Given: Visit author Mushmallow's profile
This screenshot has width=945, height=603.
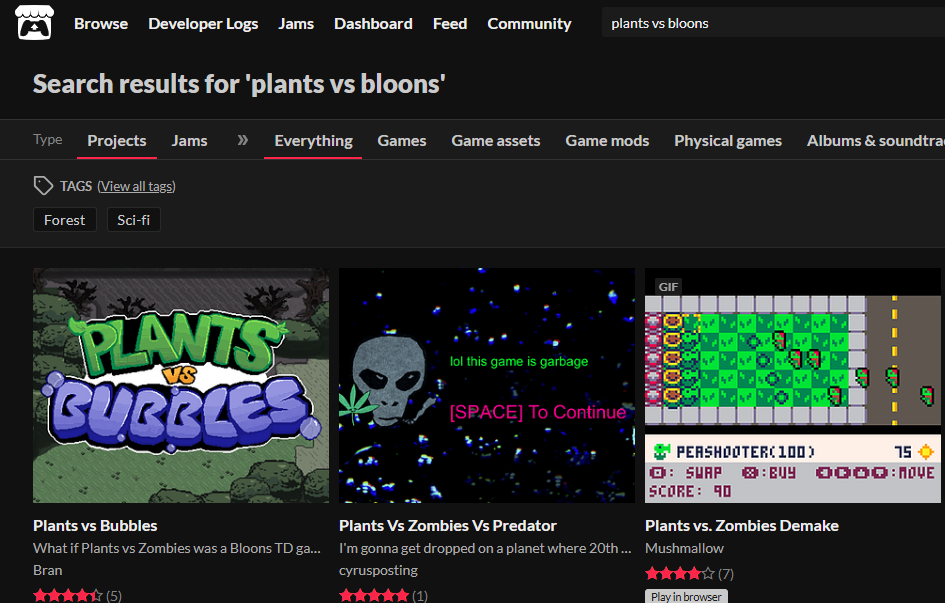Looking at the screenshot, I should tap(684, 548).
